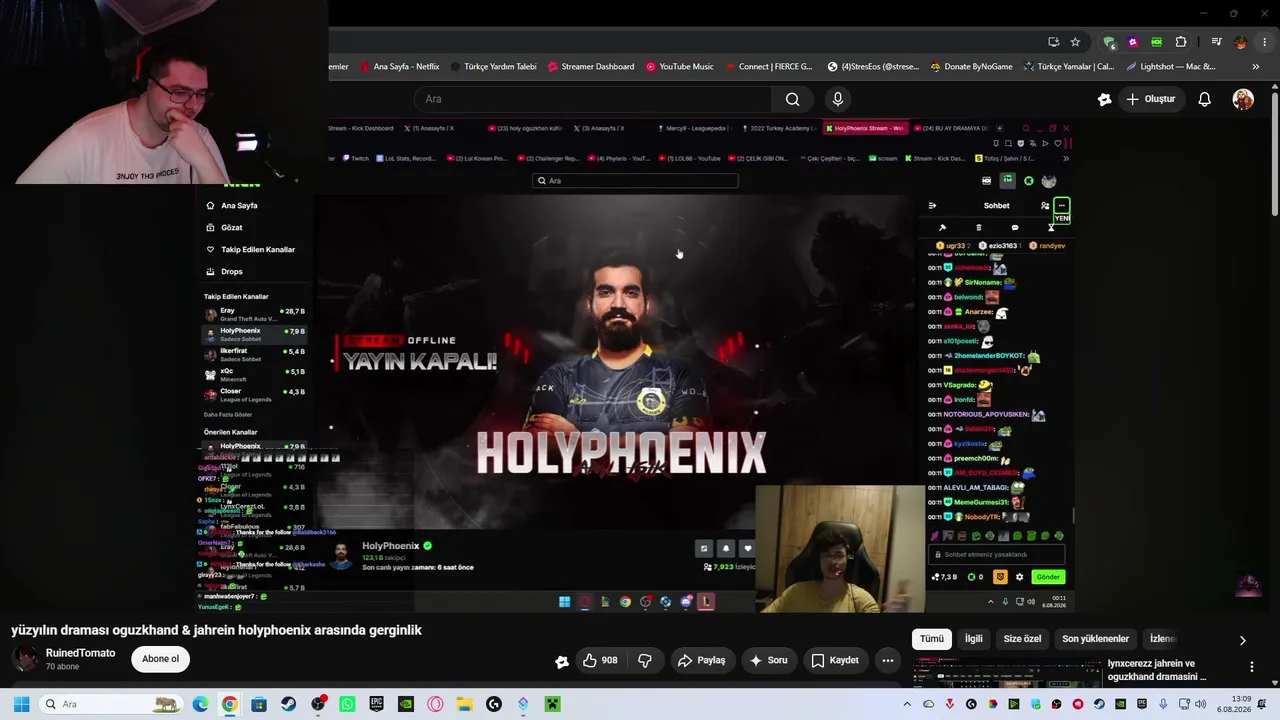Click the lynxcerezz jahrein video title

point(1157,670)
